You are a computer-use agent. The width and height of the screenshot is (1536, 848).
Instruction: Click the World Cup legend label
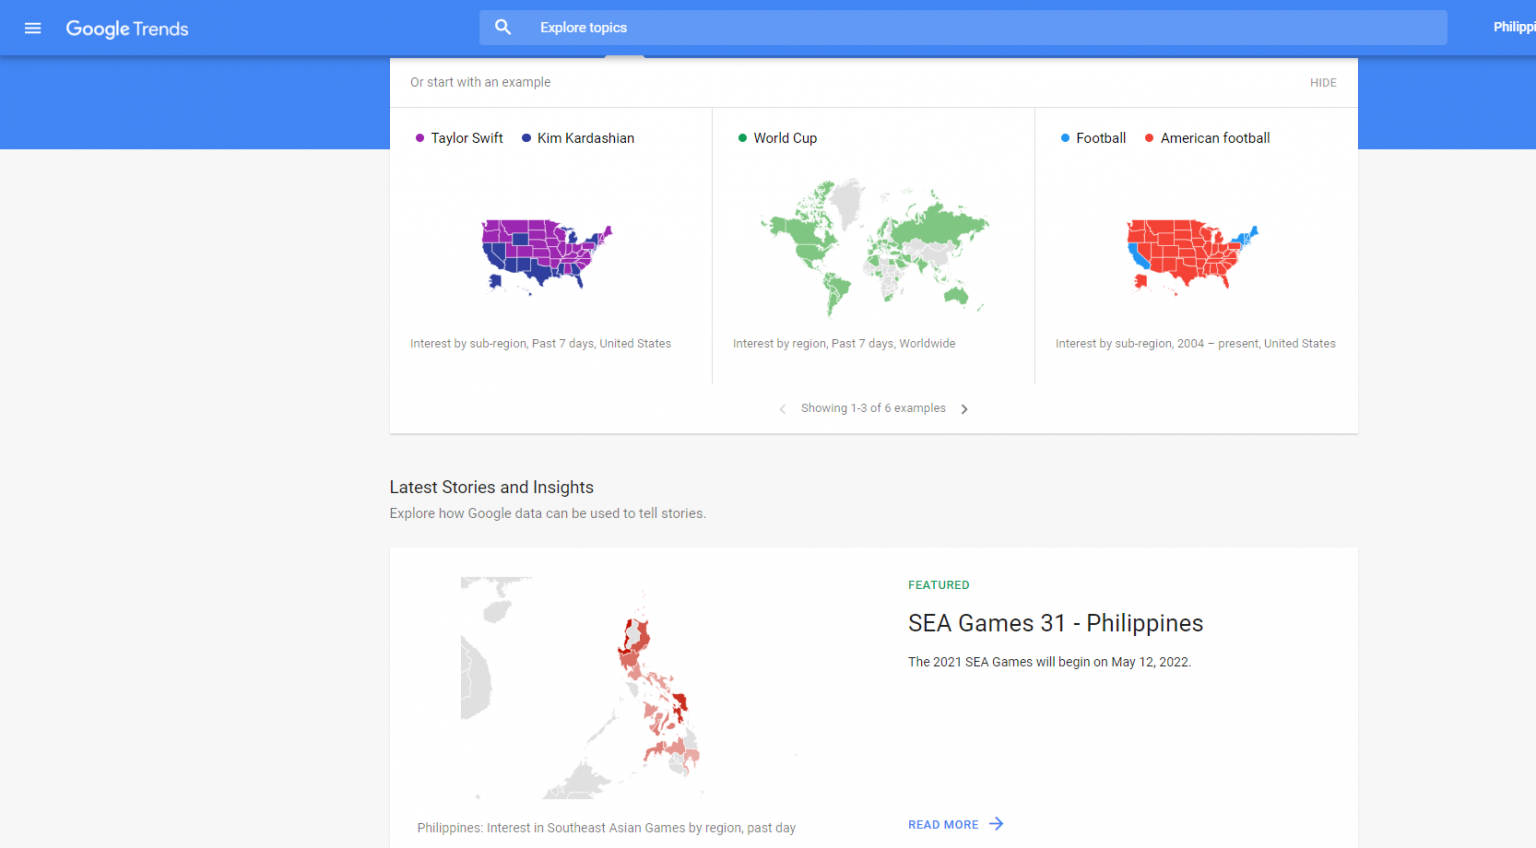785,137
